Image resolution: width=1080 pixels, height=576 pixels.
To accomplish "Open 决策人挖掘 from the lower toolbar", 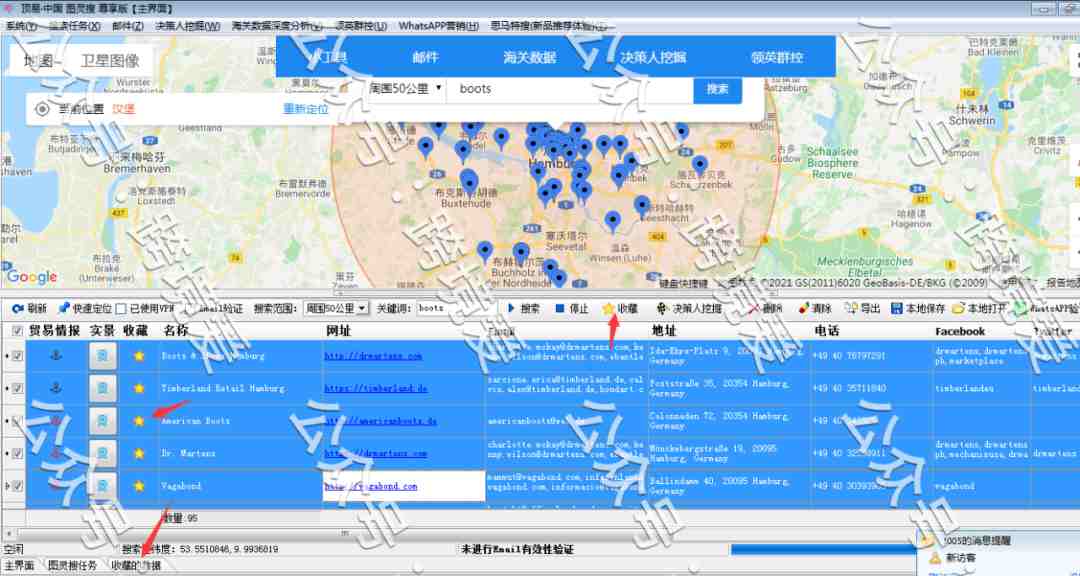I will 689,309.
